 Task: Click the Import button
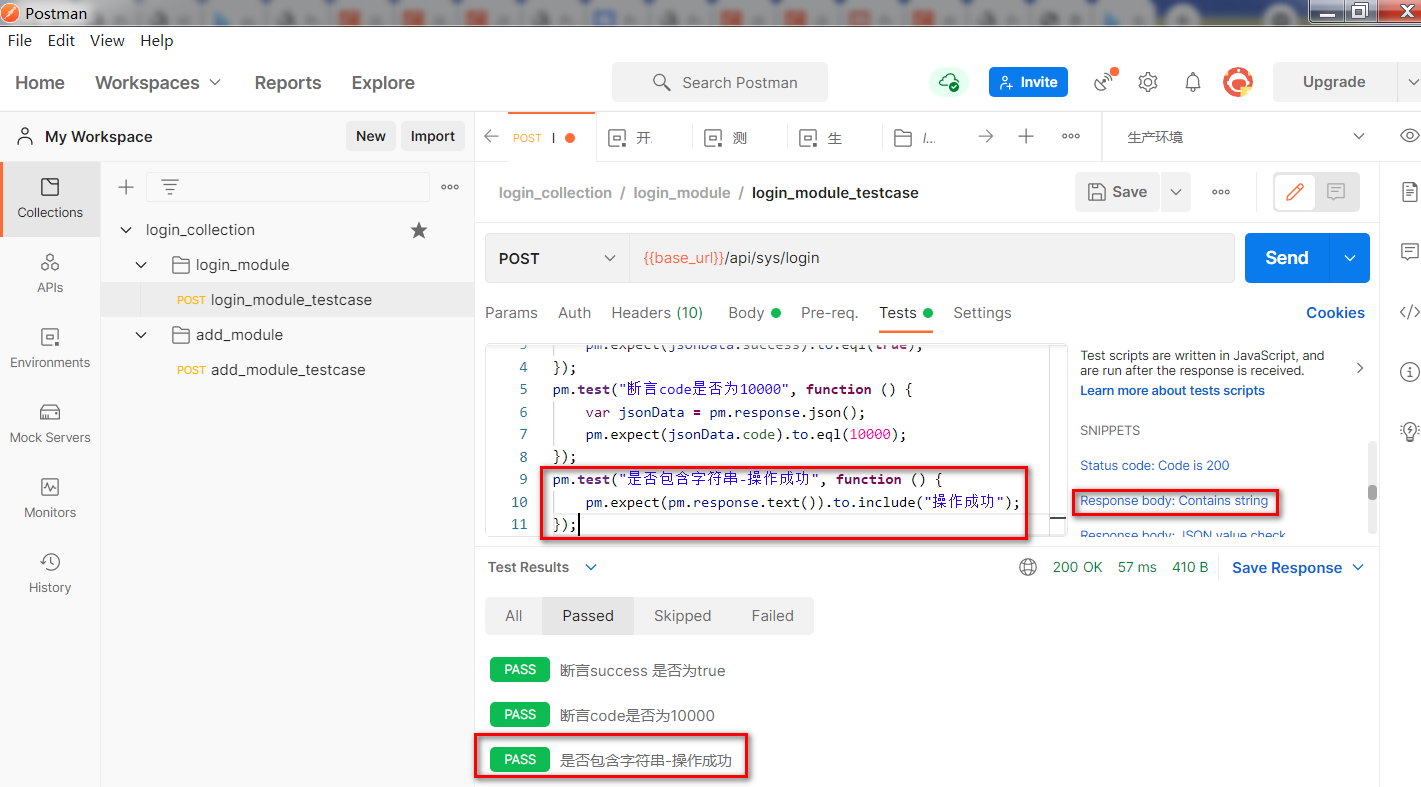(x=433, y=136)
